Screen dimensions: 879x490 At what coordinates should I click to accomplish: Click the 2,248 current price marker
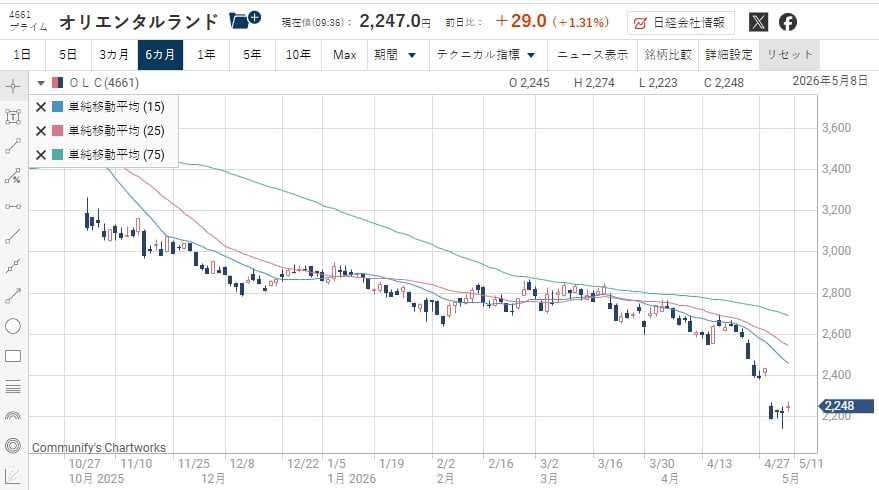tap(847, 406)
